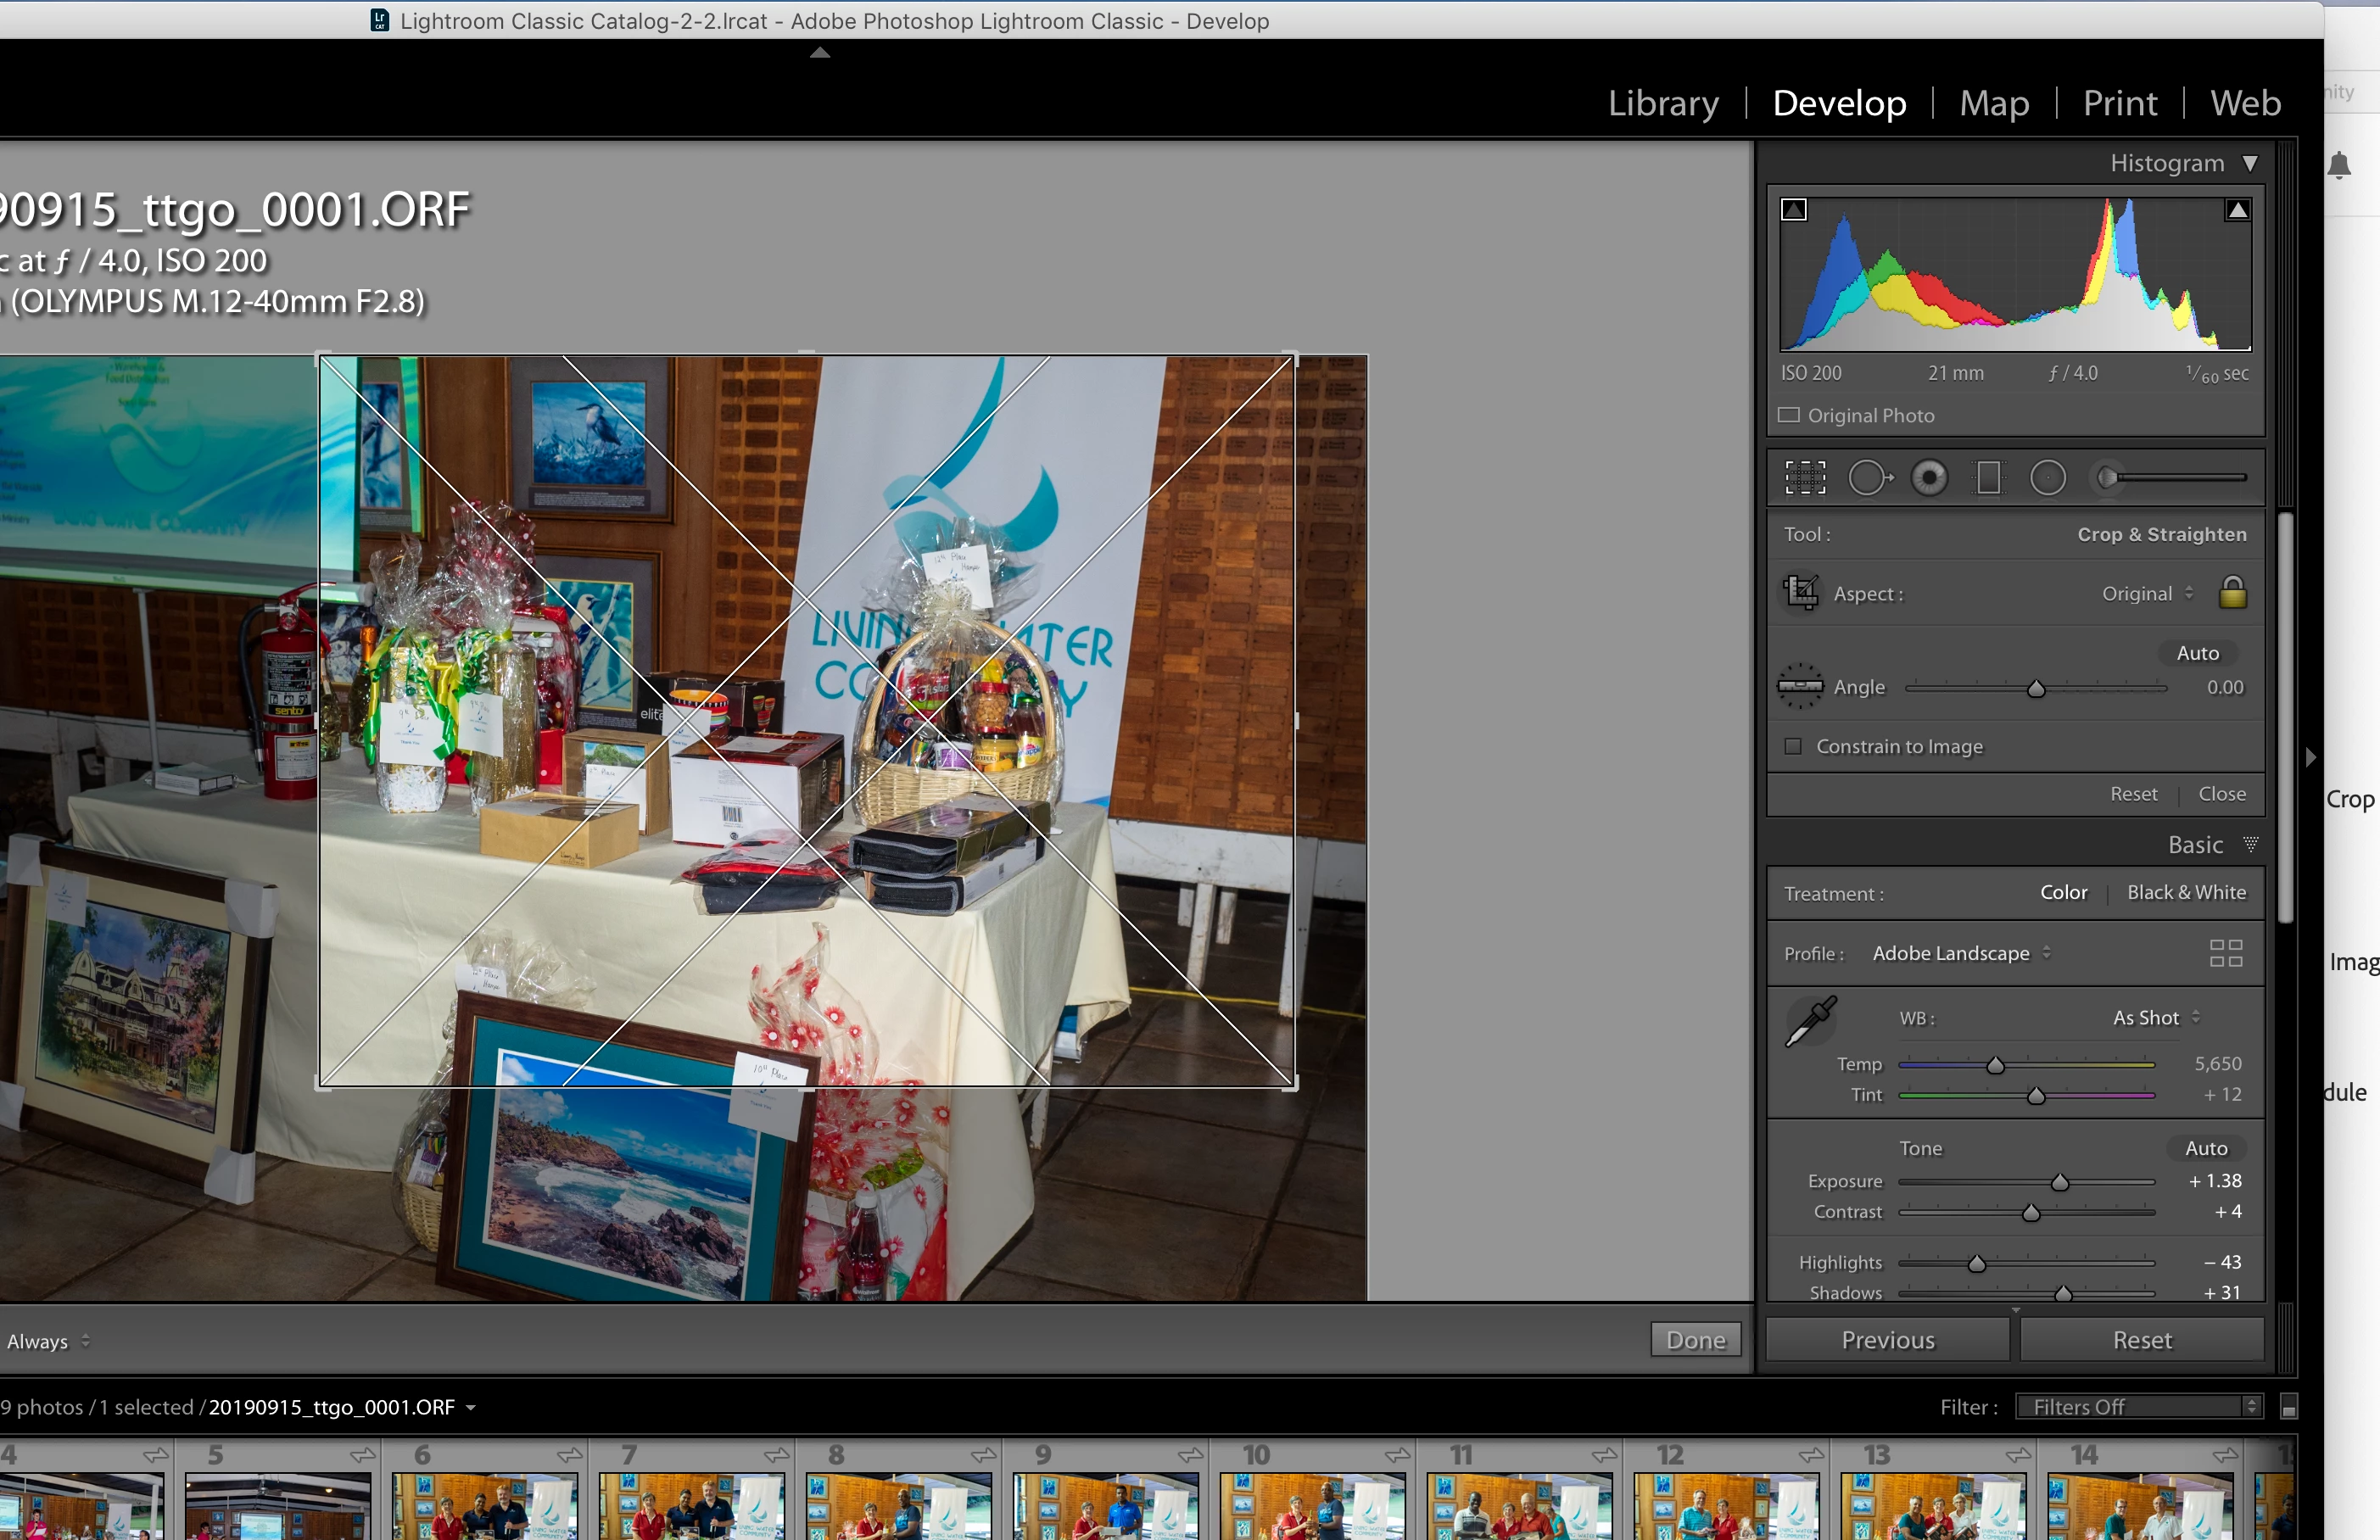Select the Red Eye Correction tool

(x=1929, y=478)
